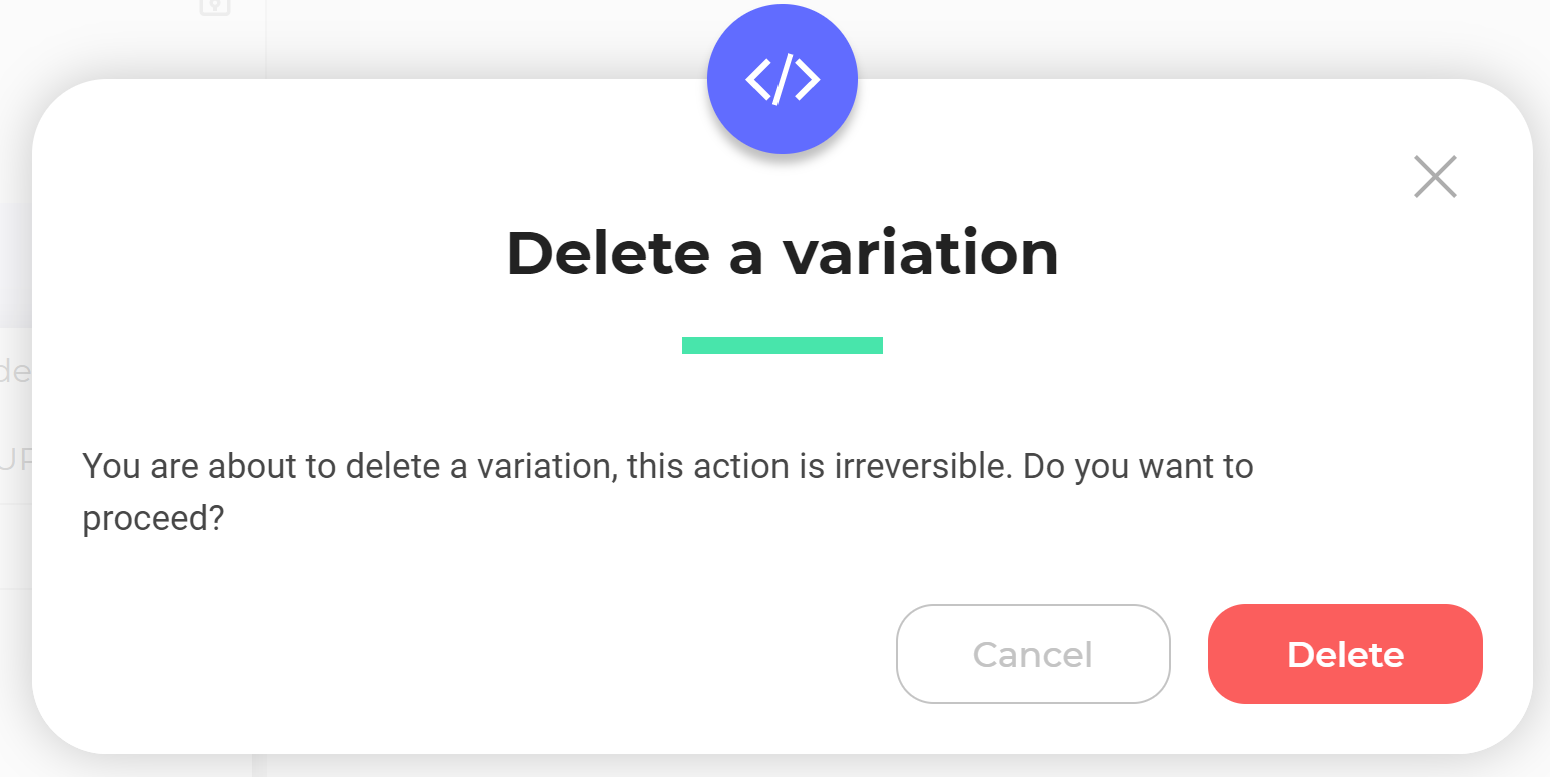Cancel the variation deletion

(1033, 654)
